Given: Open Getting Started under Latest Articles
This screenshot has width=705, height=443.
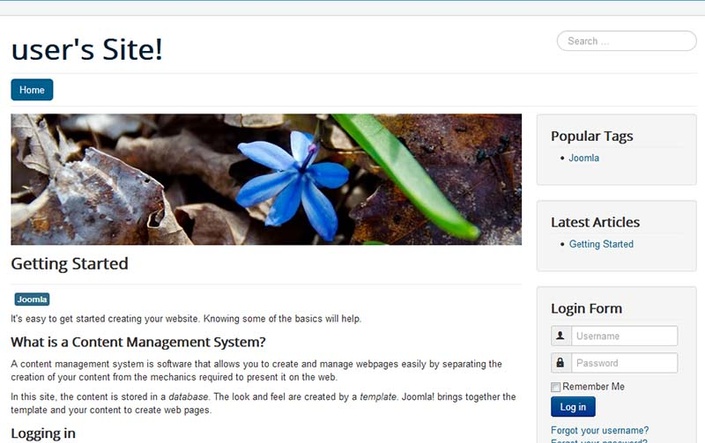Looking at the screenshot, I should [601, 244].
